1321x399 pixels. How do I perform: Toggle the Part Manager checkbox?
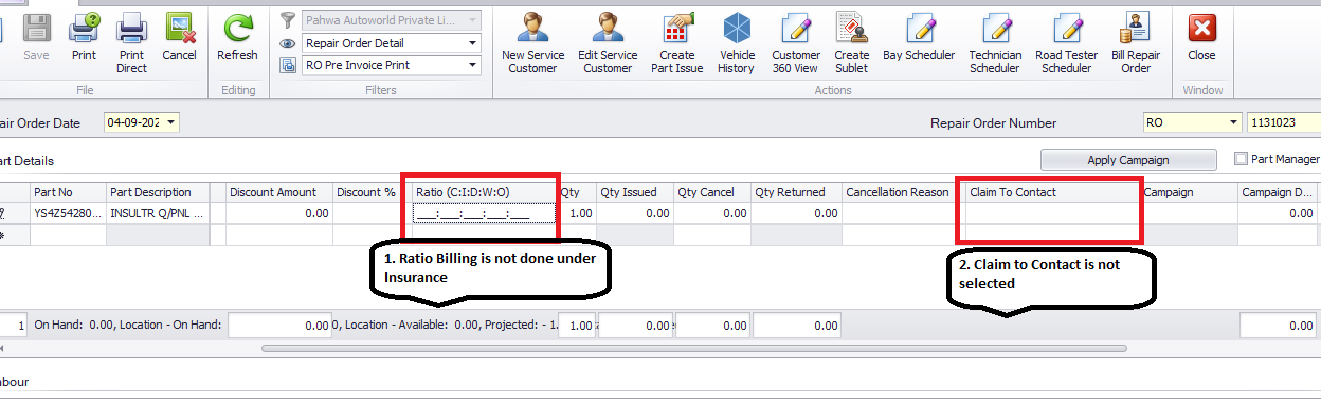point(1241,159)
